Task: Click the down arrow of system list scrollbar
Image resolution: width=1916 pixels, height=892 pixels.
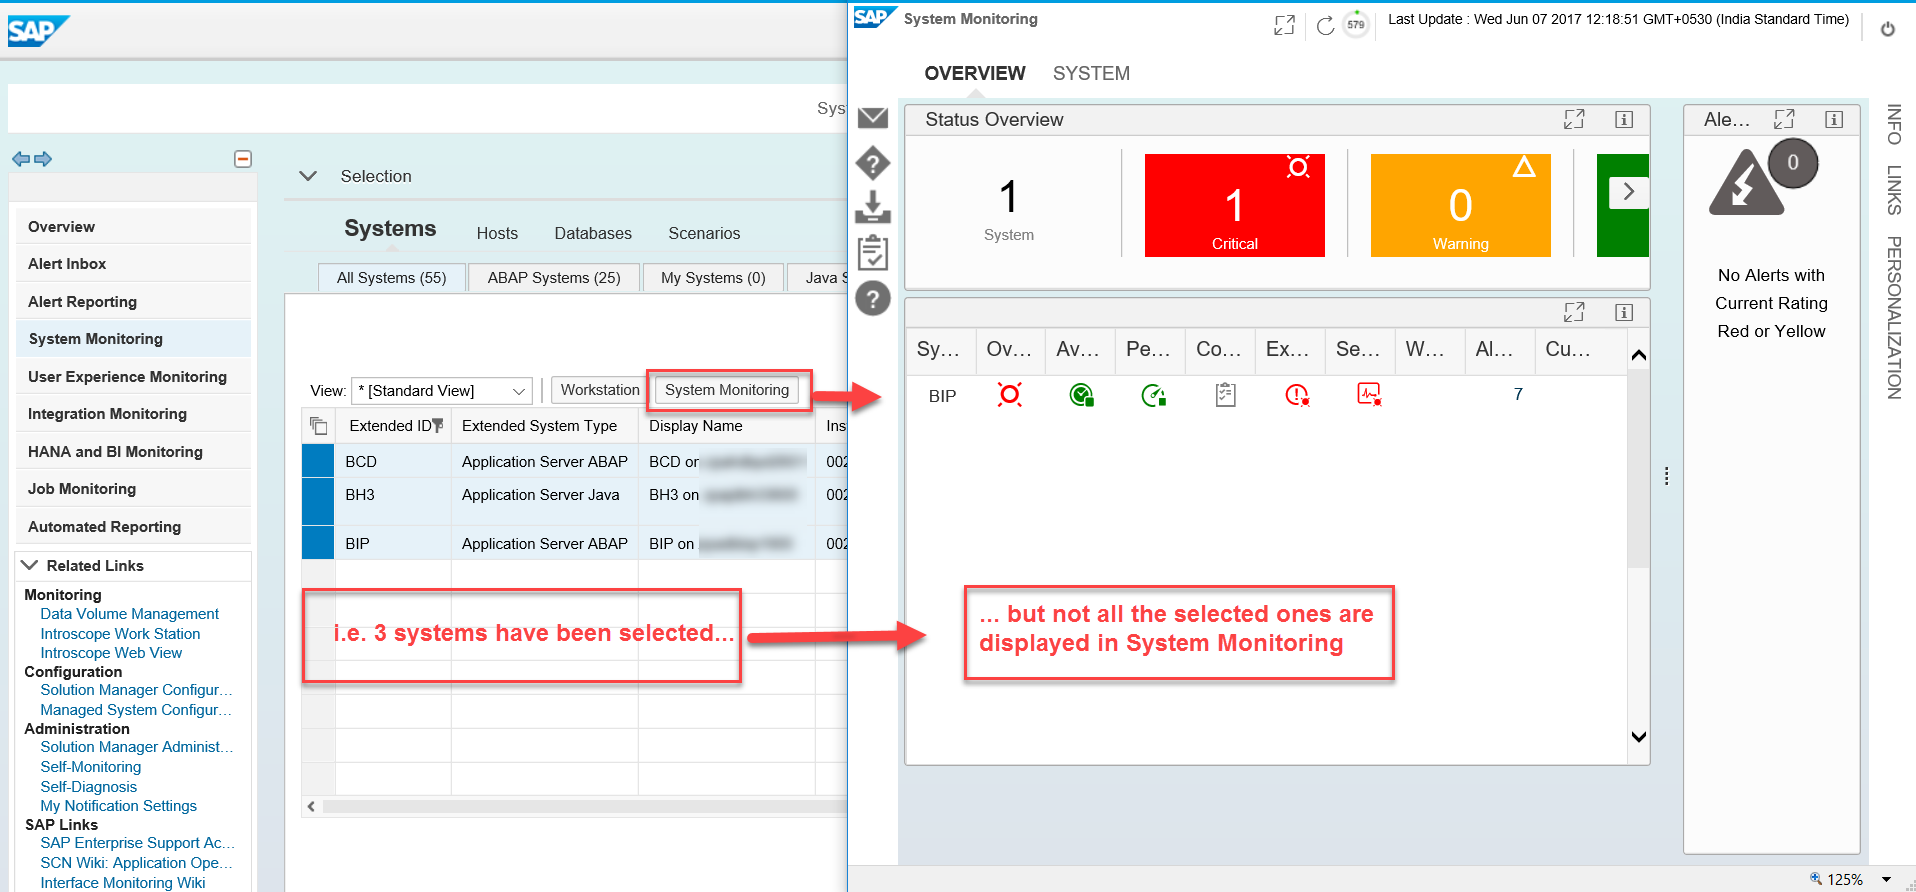Action: click(1638, 737)
